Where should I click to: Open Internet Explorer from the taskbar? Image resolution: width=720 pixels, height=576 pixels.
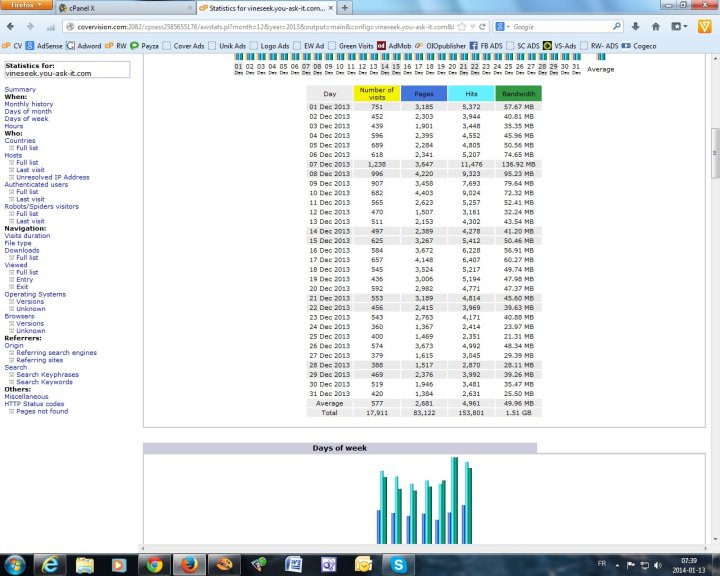(49, 564)
